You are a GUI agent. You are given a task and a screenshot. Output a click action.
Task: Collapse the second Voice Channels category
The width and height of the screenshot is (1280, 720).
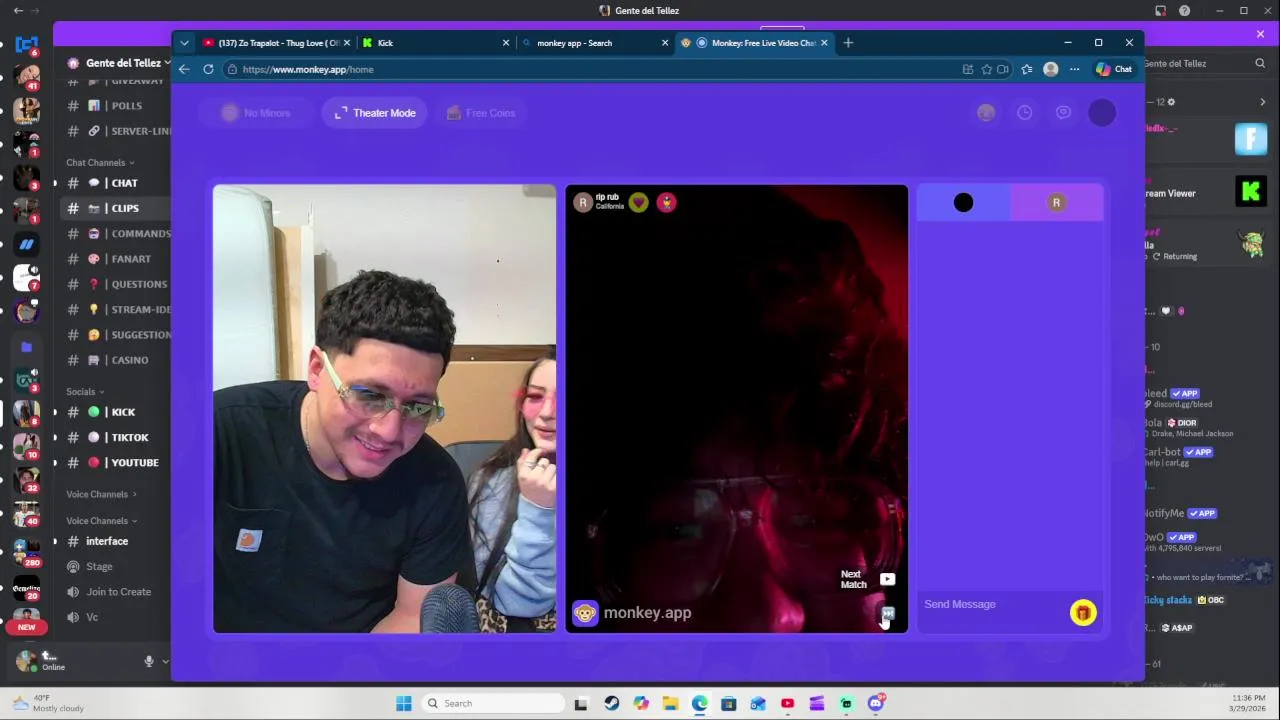pyautogui.click(x=101, y=521)
